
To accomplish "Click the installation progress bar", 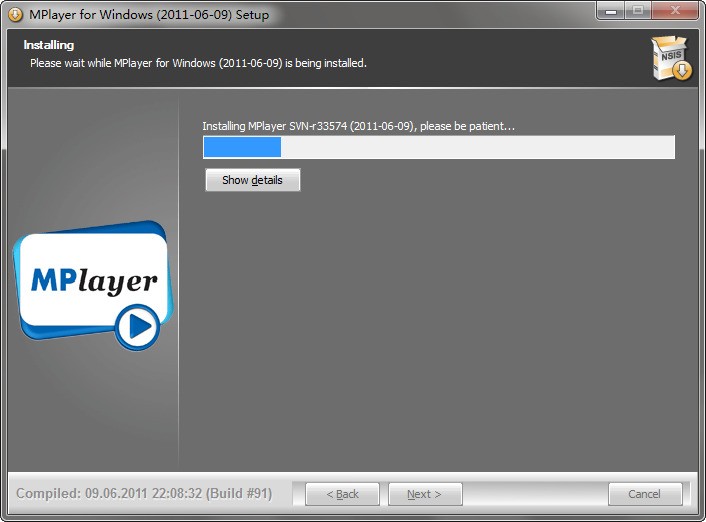I will pyautogui.click(x=439, y=147).
